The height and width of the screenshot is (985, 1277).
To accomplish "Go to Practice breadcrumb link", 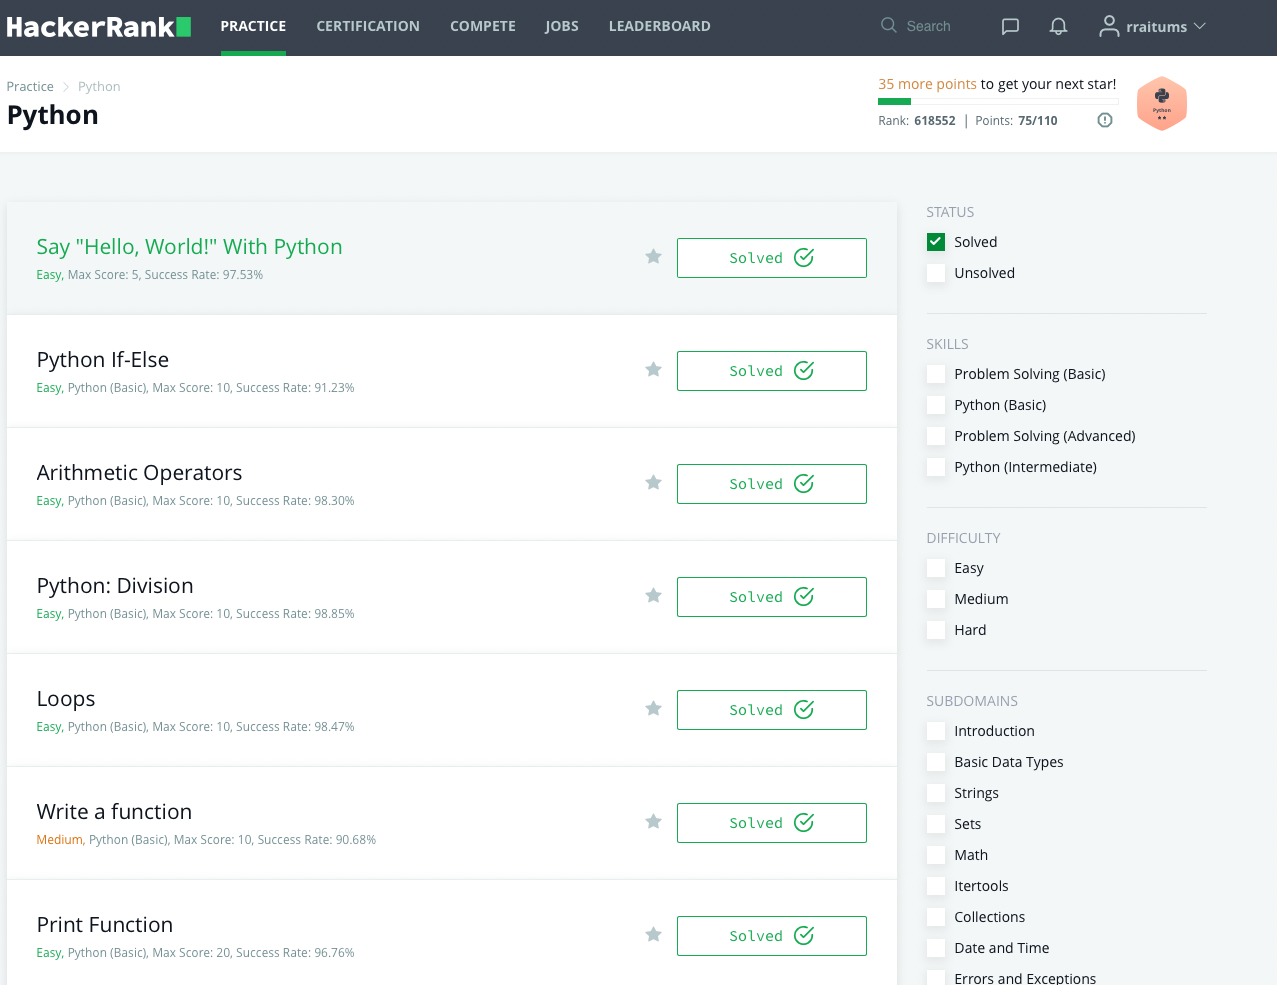I will click(x=30, y=87).
